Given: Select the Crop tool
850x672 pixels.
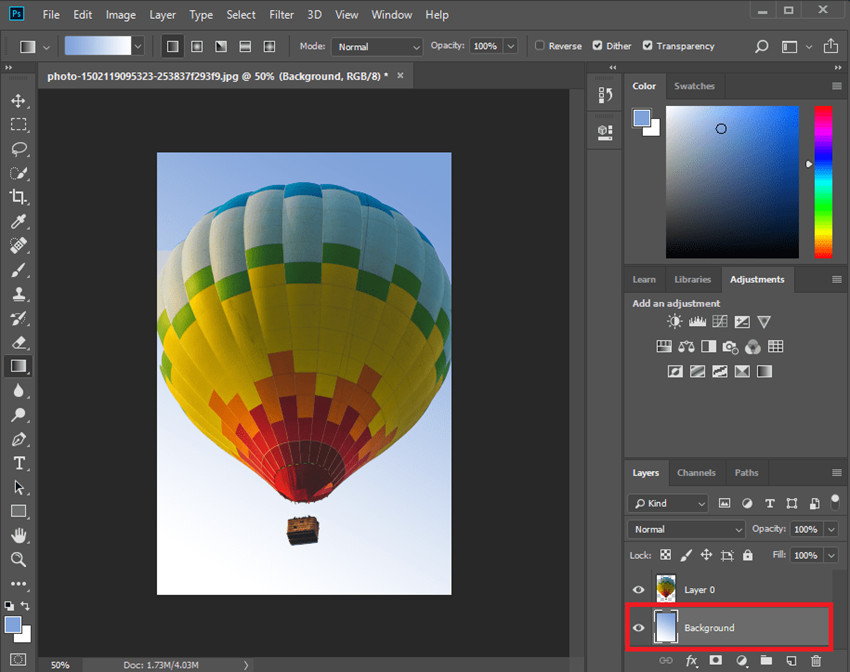Looking at the screenshot, I should tap(18, 197).
